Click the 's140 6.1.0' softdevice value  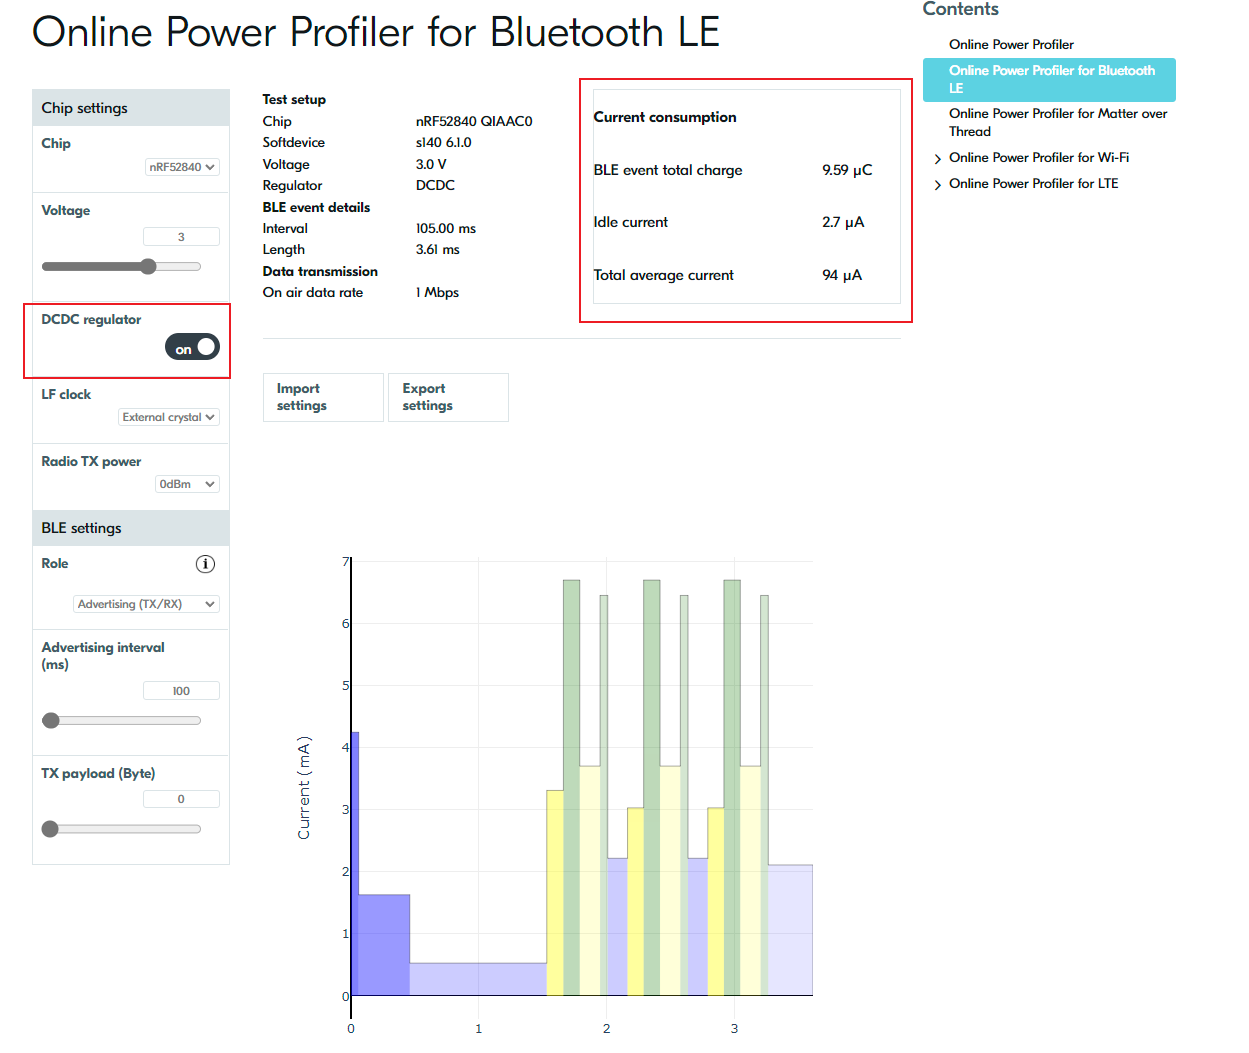444,142
